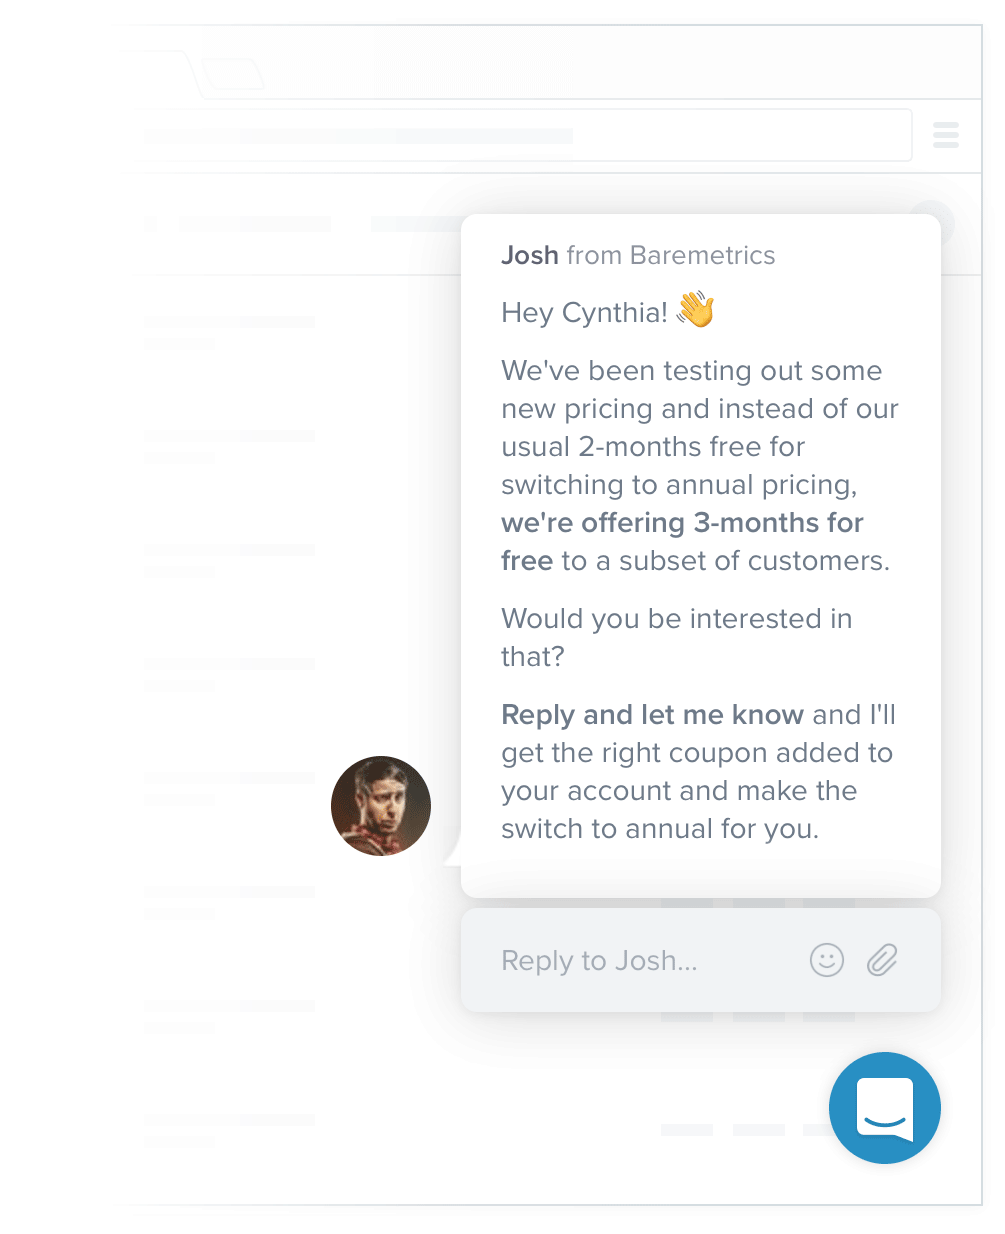Open the browser hamburger menu icon
The width and height of the screenshot is (1005, 1234).
[946, 135]
